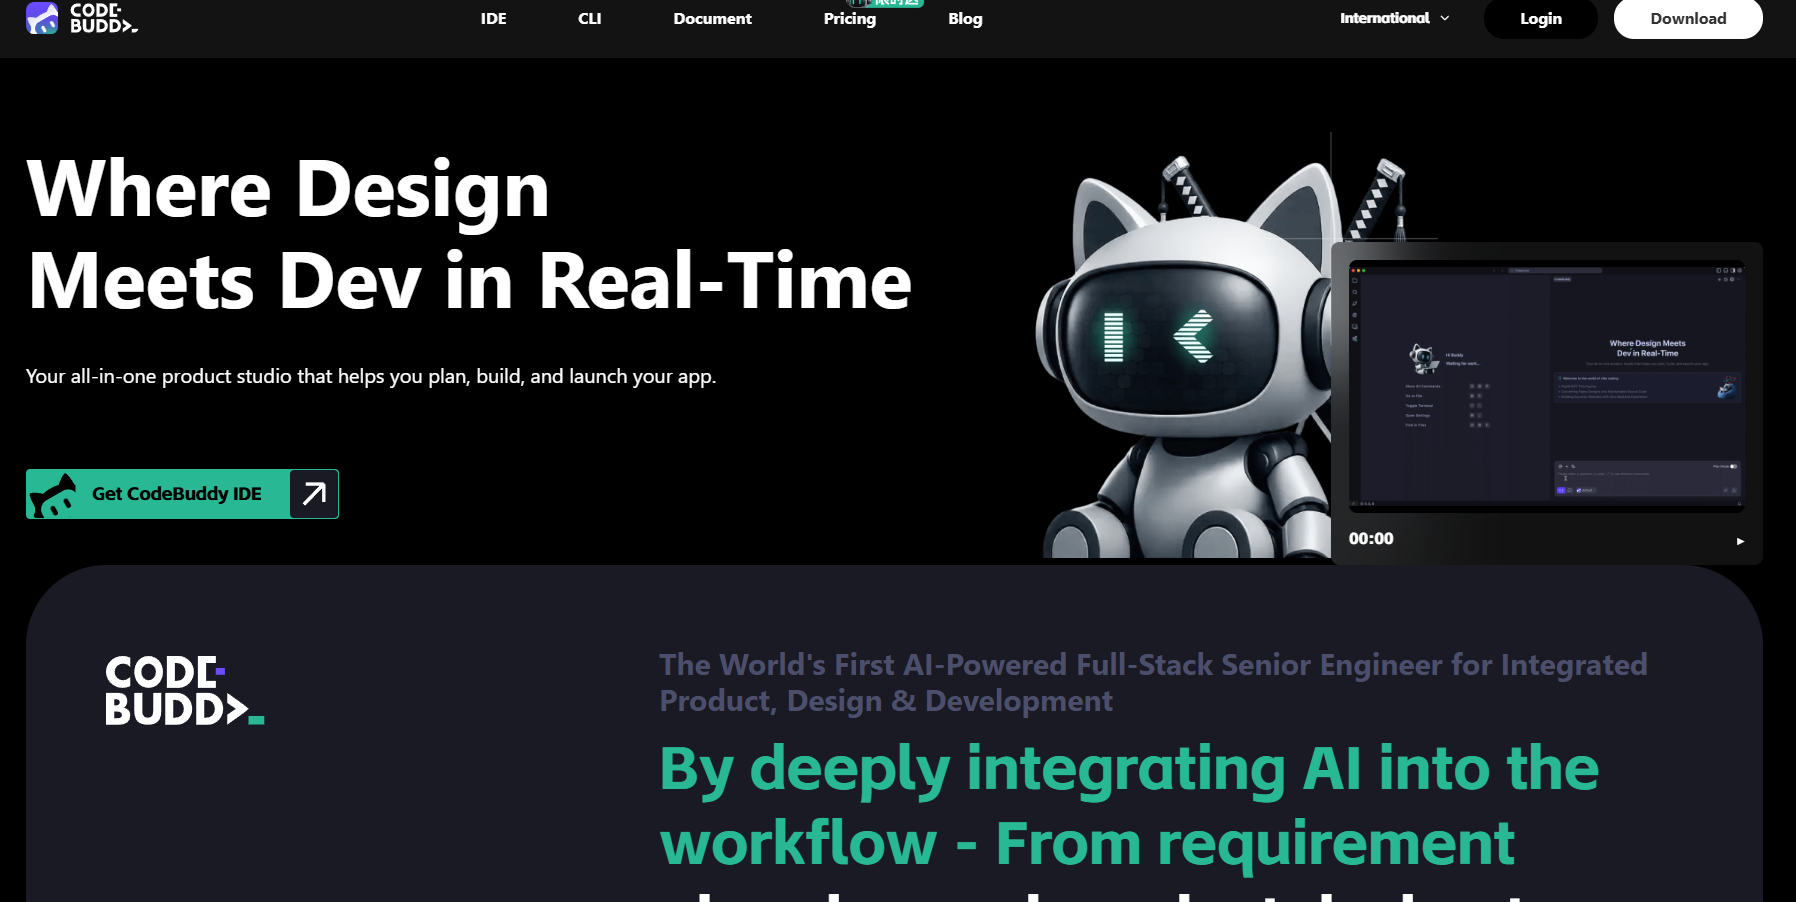Expand the International region dropdown
The height and width of the screenshot is (902, 1796).
[x=1394, y=18]
